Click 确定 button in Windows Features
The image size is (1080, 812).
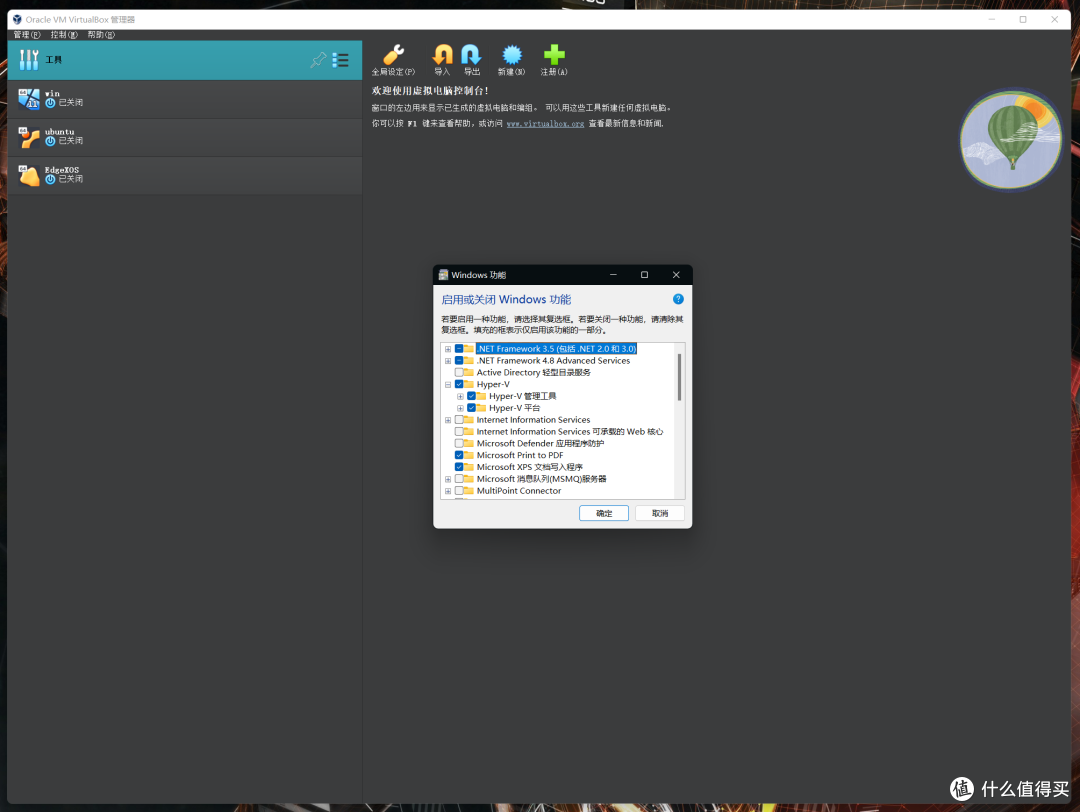tap(604, 513)
